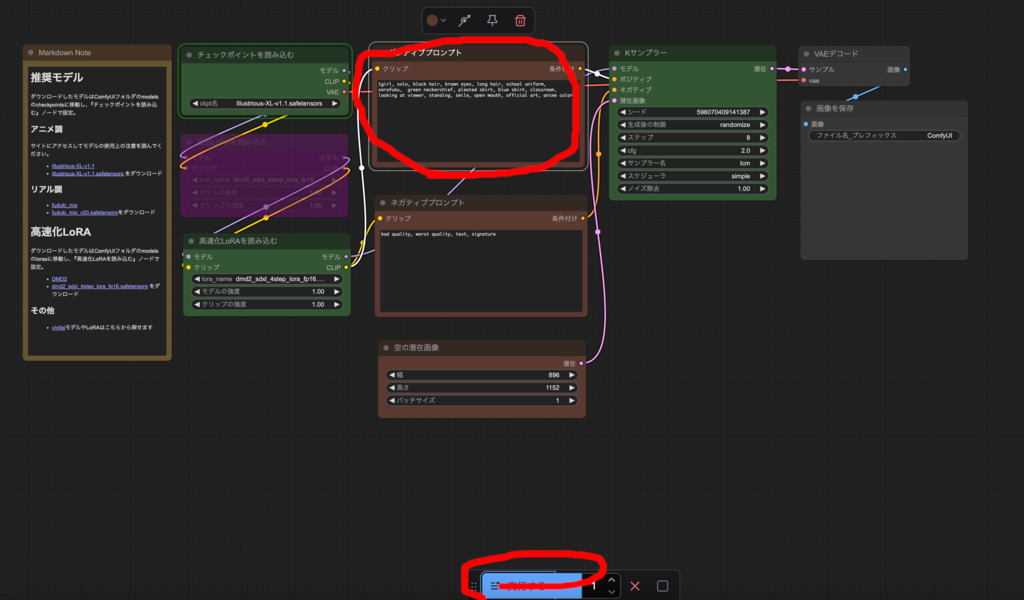The height and width of the screenshot is (600, 1024).
Task: Open the サンプラー名 lcm combo
Action: click(692, 163)
